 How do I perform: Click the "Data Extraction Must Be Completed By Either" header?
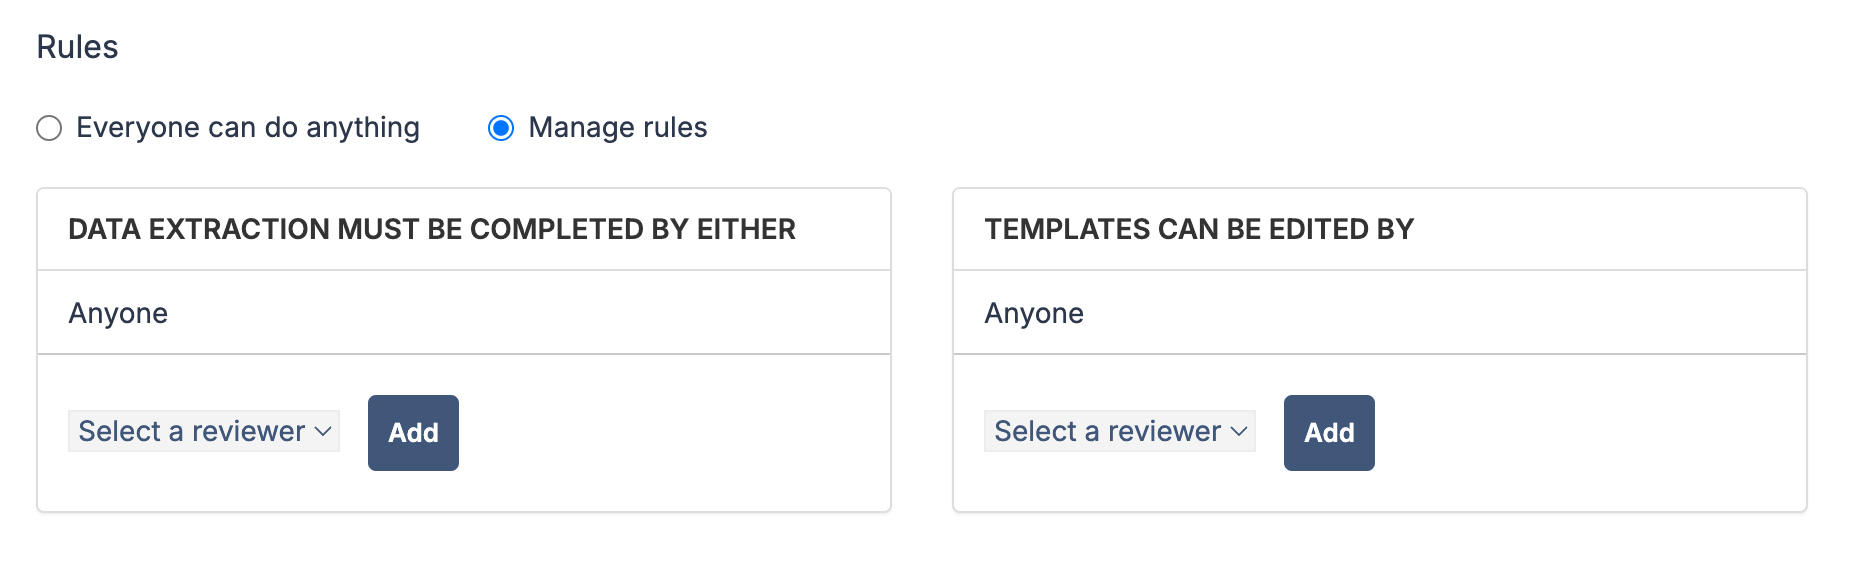pos(432,230)
